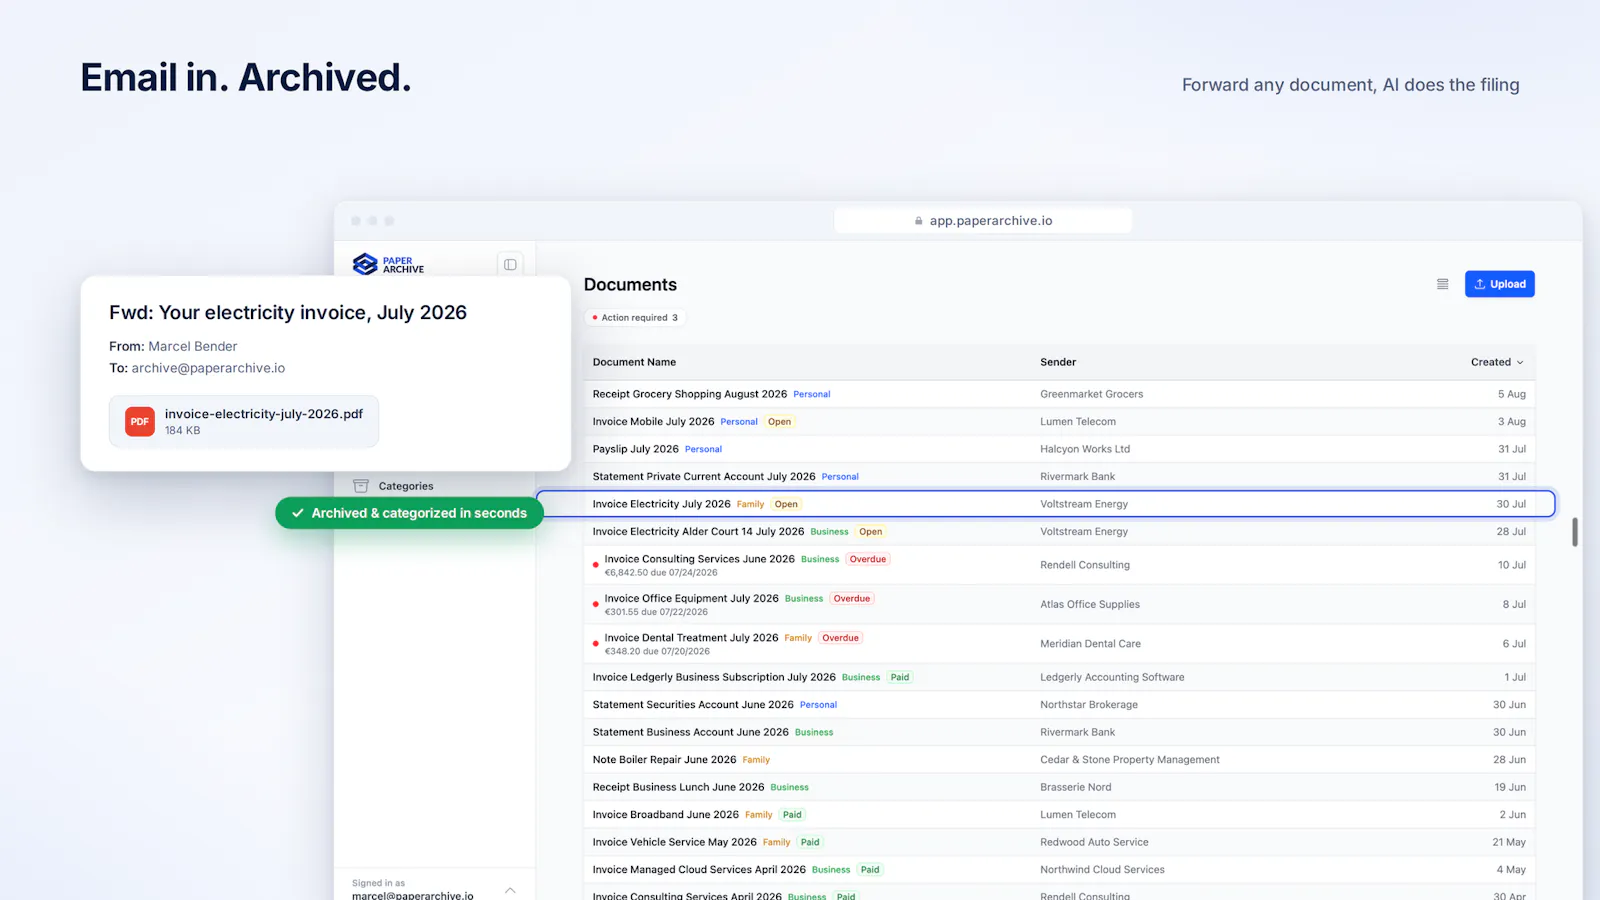Viewport: 1600px width, 900px height.
Task: Click Business tag on Statement Business Account
Action: [x=814, y=732]
